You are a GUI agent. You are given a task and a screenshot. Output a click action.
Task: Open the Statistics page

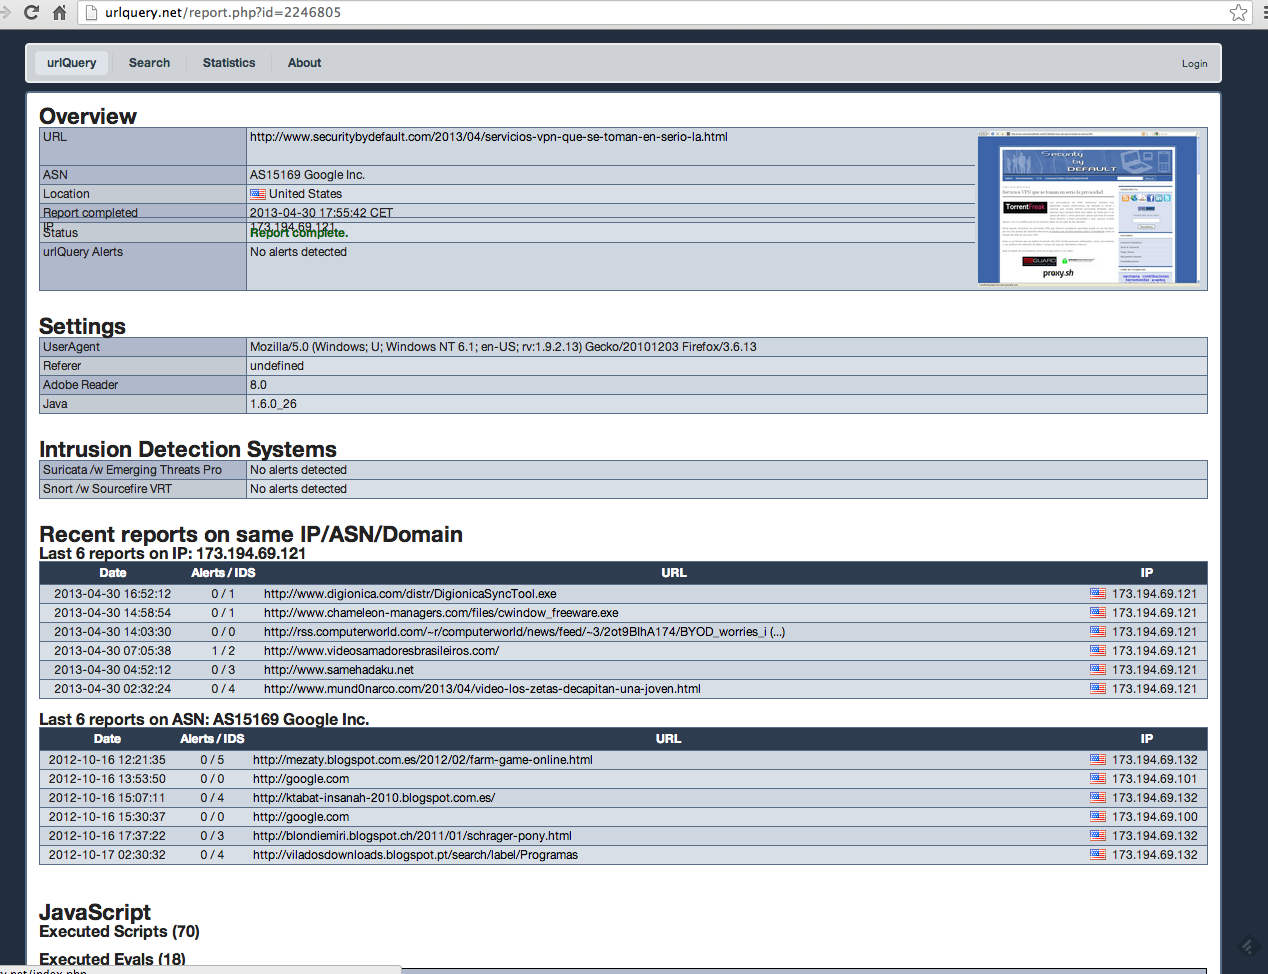click(228, 62)
